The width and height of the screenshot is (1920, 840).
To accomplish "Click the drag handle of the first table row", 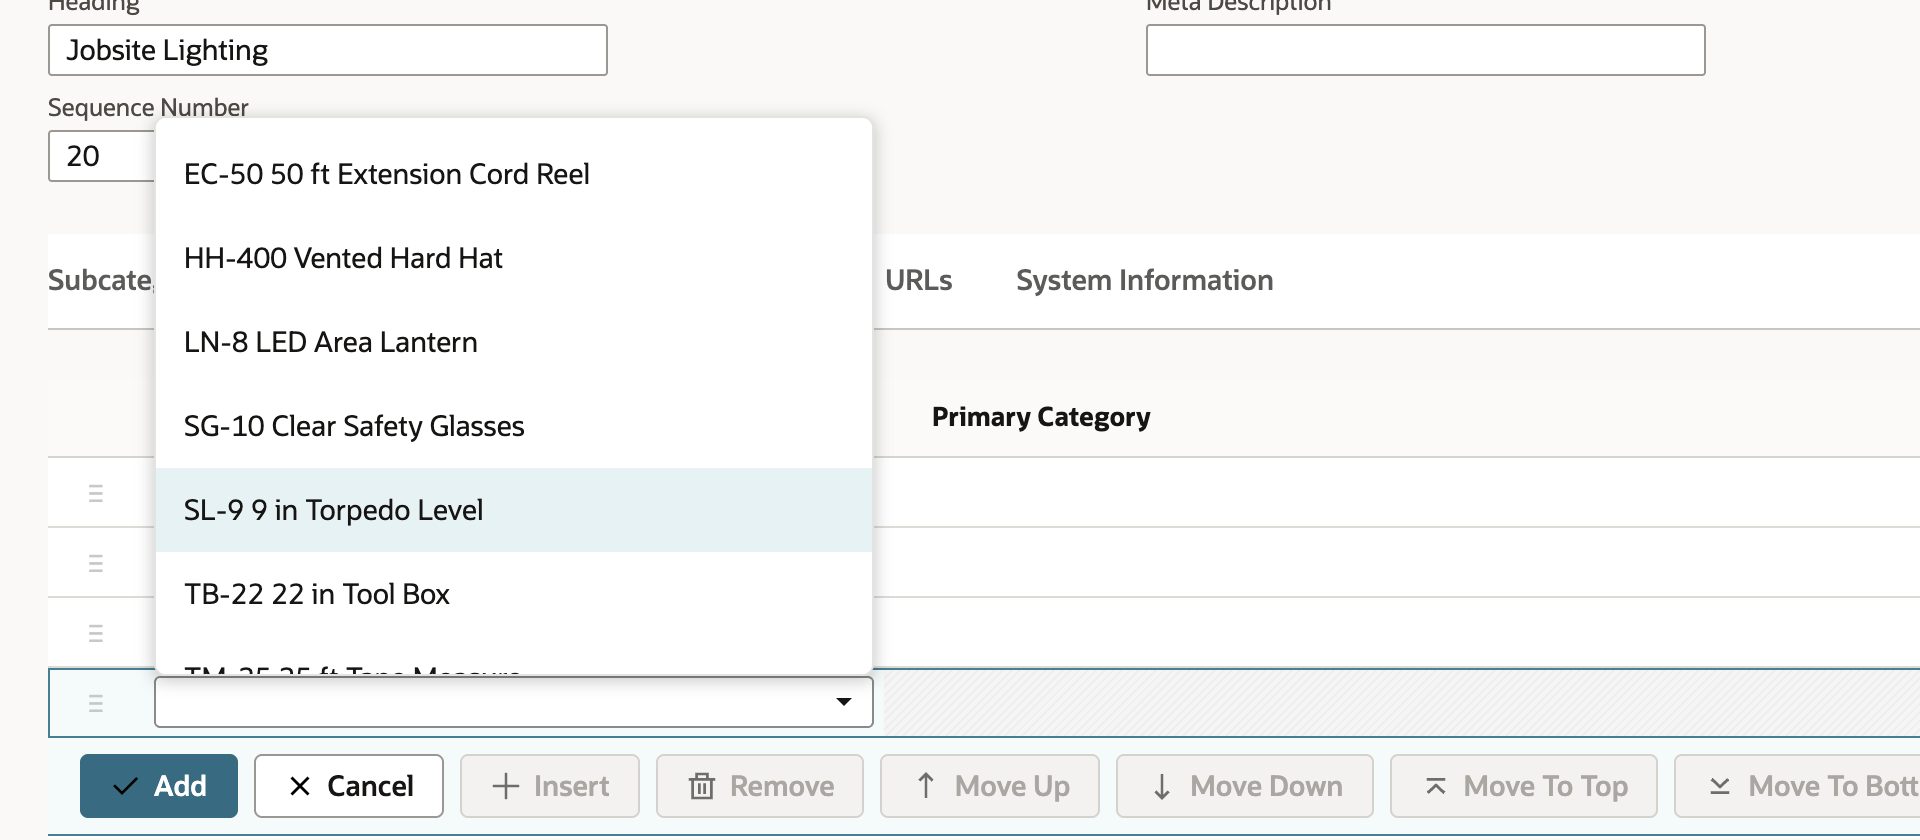I will point(96,493).
